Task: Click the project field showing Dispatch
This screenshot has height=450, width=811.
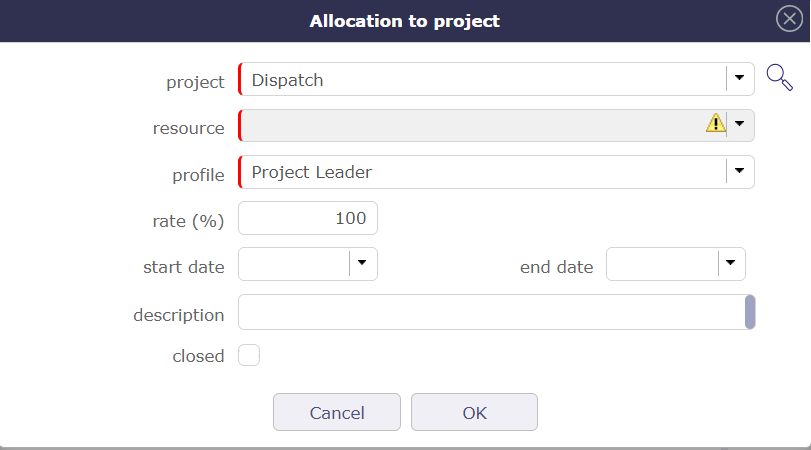Action: [482, 79]
